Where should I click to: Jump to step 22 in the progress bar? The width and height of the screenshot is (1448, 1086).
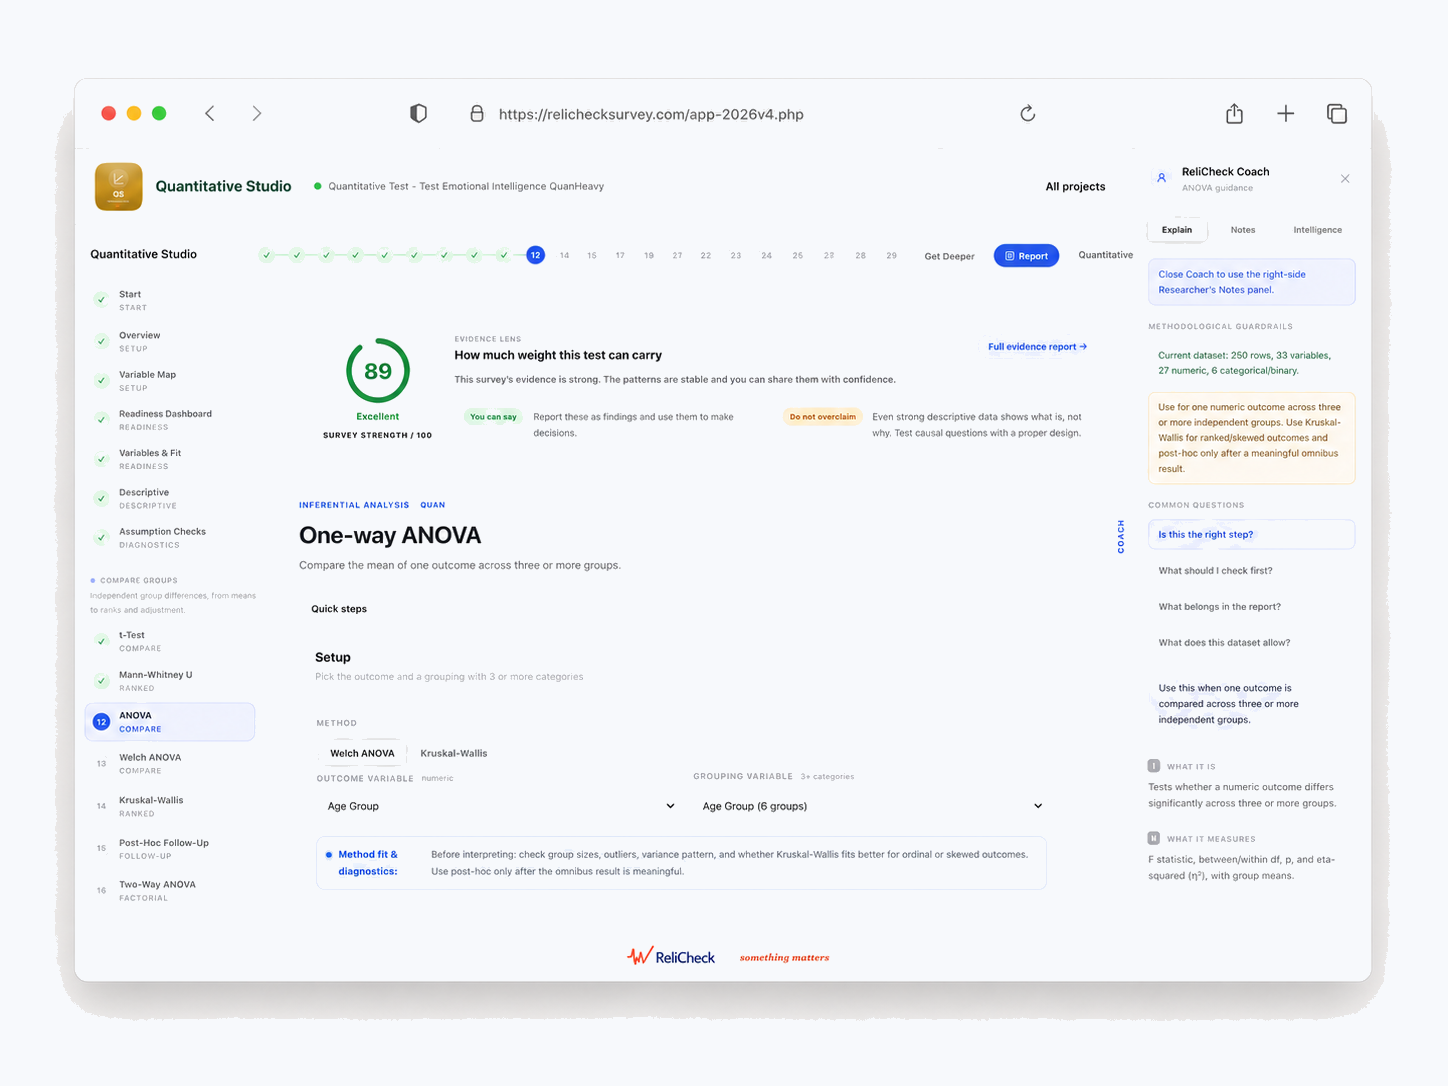coord(706,256)
